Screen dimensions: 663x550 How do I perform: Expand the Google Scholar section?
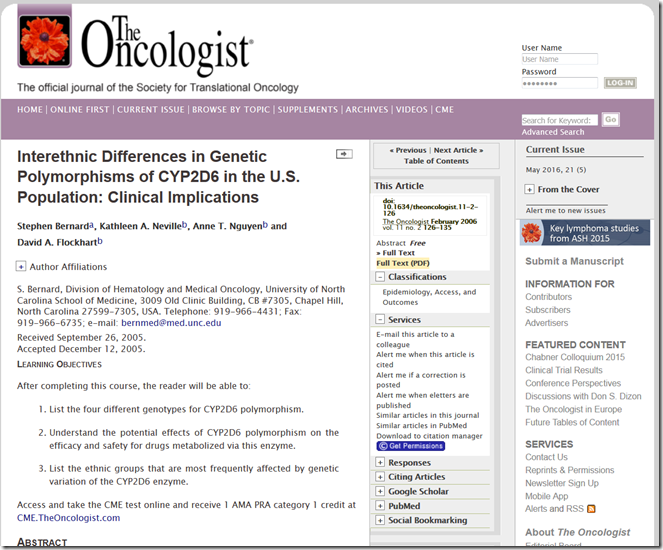(x=380, y=491)
